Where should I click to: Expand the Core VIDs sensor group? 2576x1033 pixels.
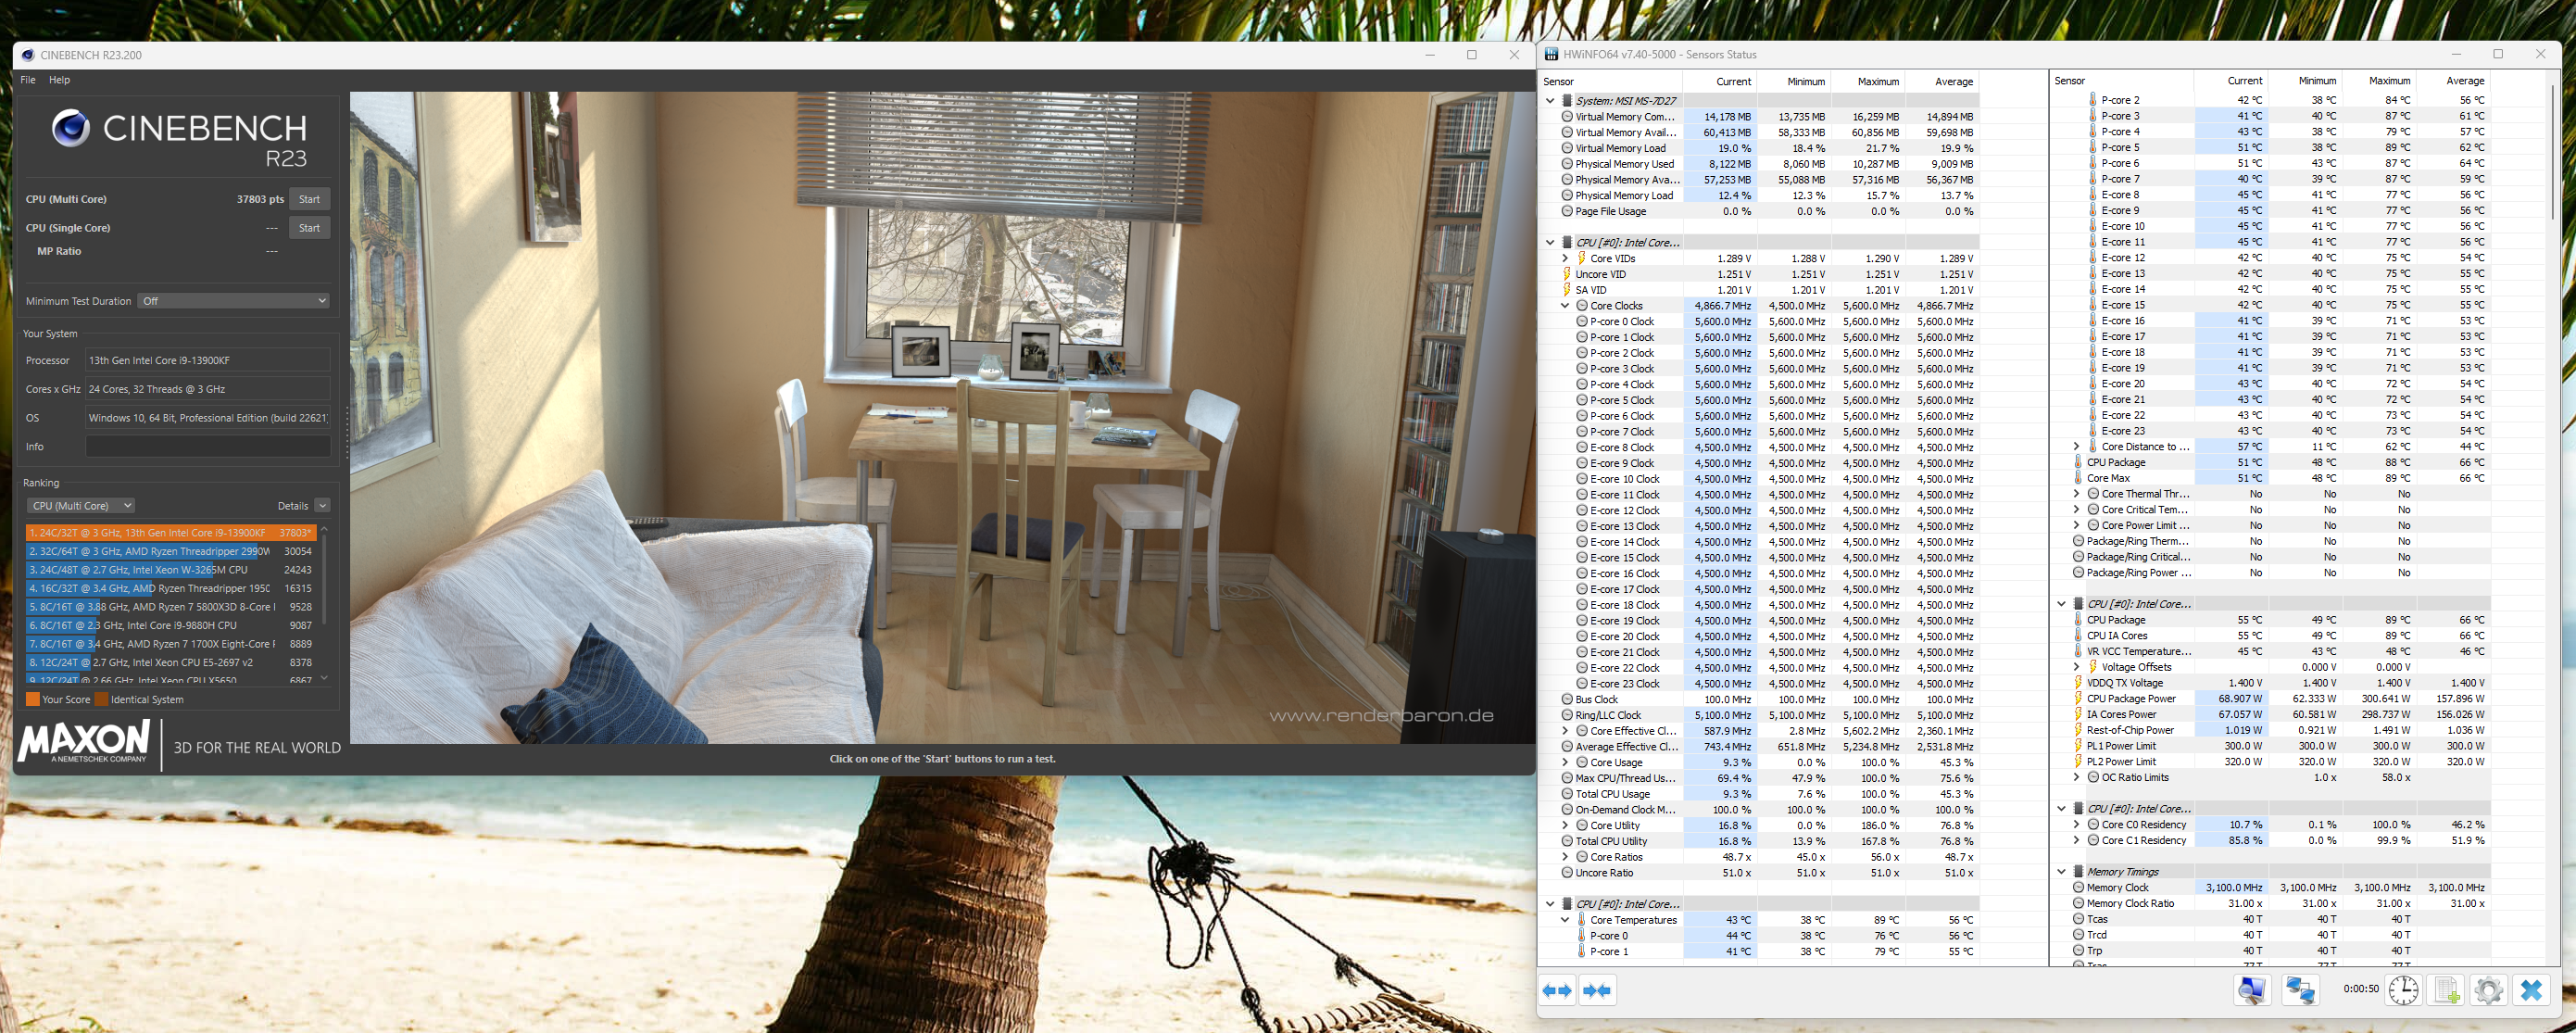point(1565,259)
